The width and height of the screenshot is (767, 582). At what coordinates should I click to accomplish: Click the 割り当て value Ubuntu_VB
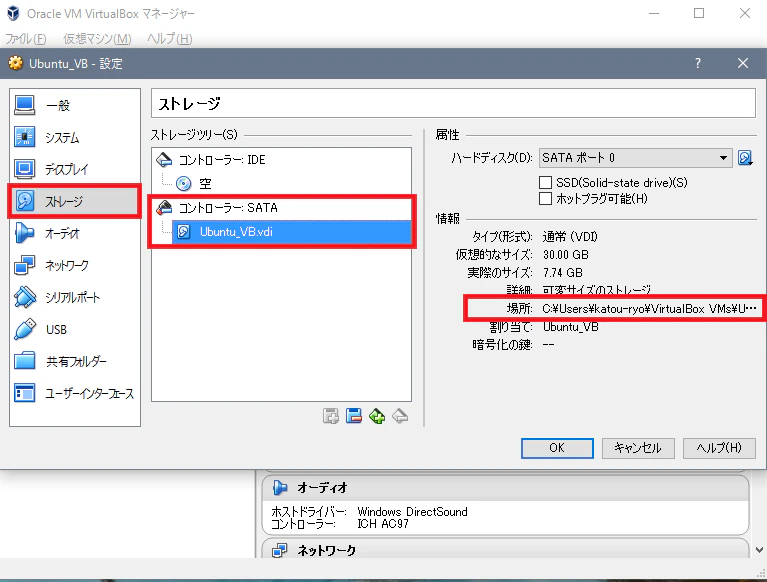pos(571,327)
